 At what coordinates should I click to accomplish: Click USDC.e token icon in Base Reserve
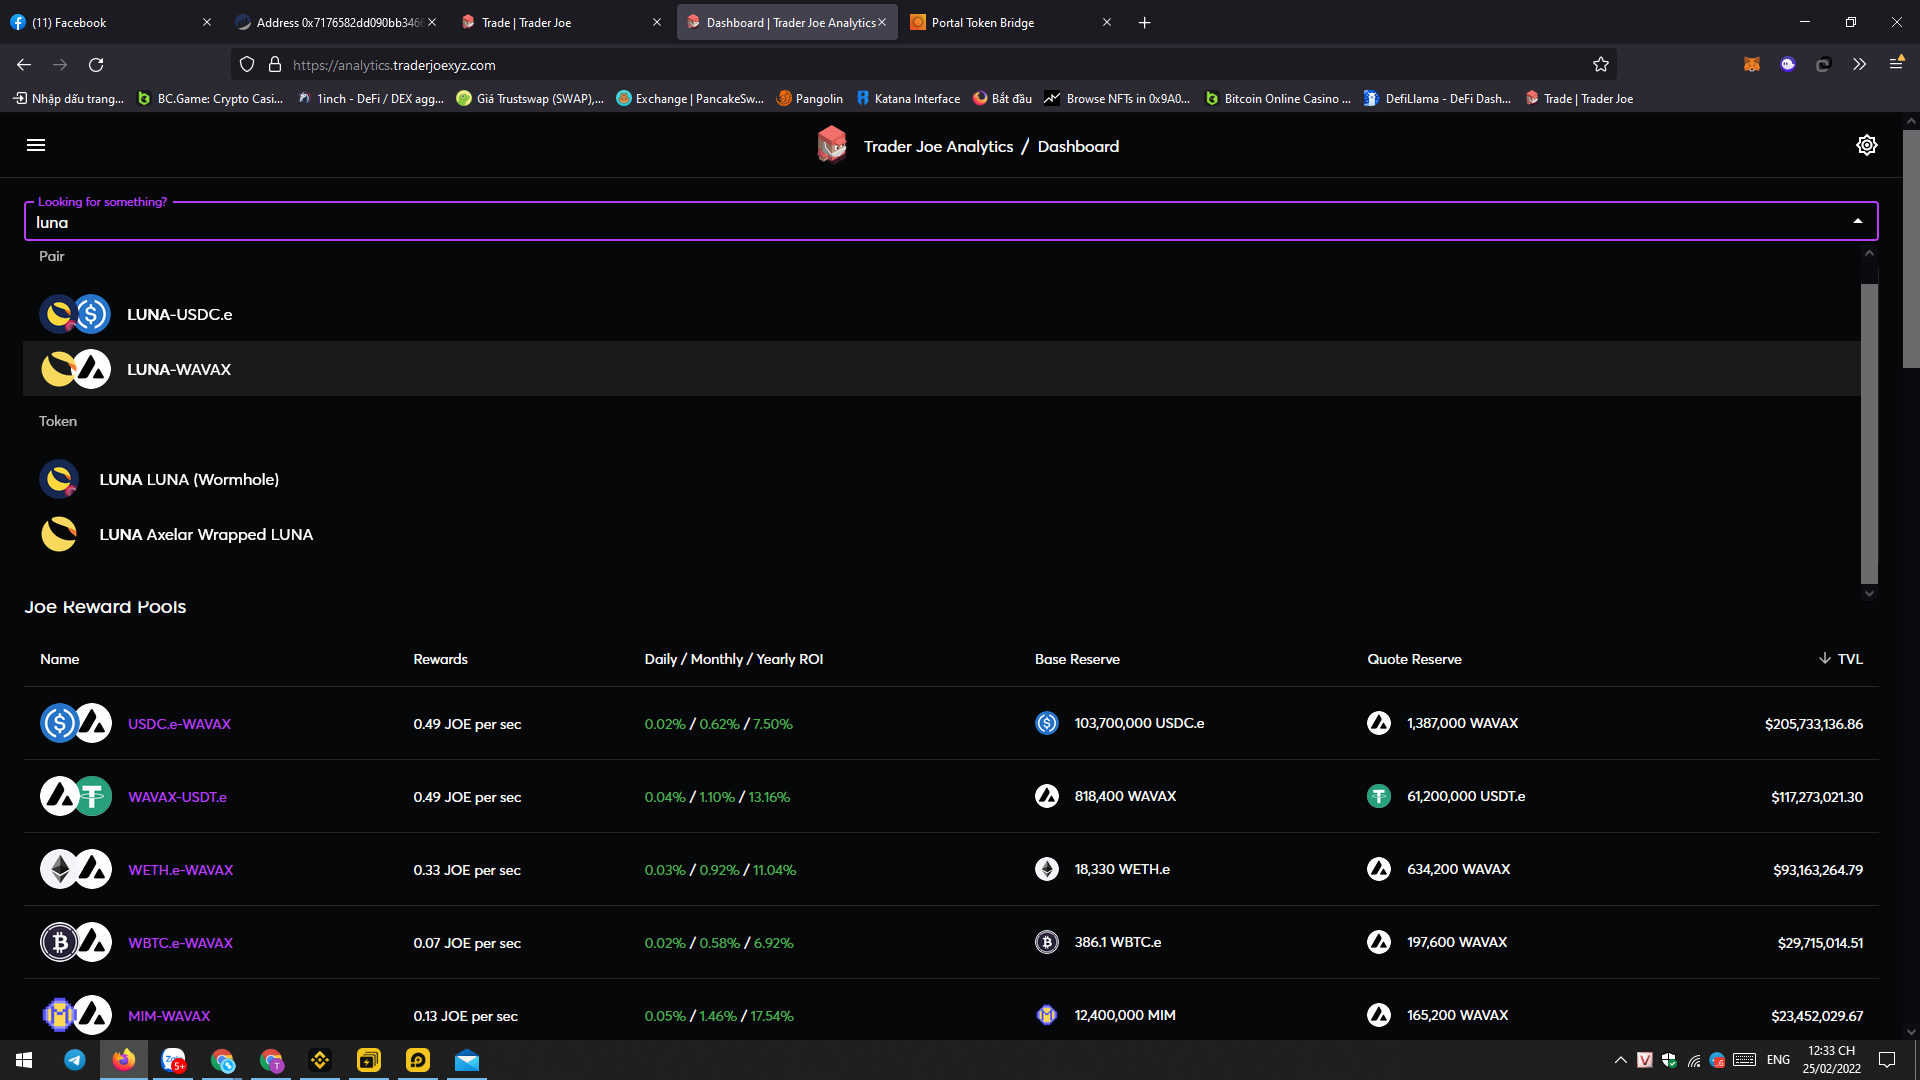pyautogui.click(x=1046, y=723)
